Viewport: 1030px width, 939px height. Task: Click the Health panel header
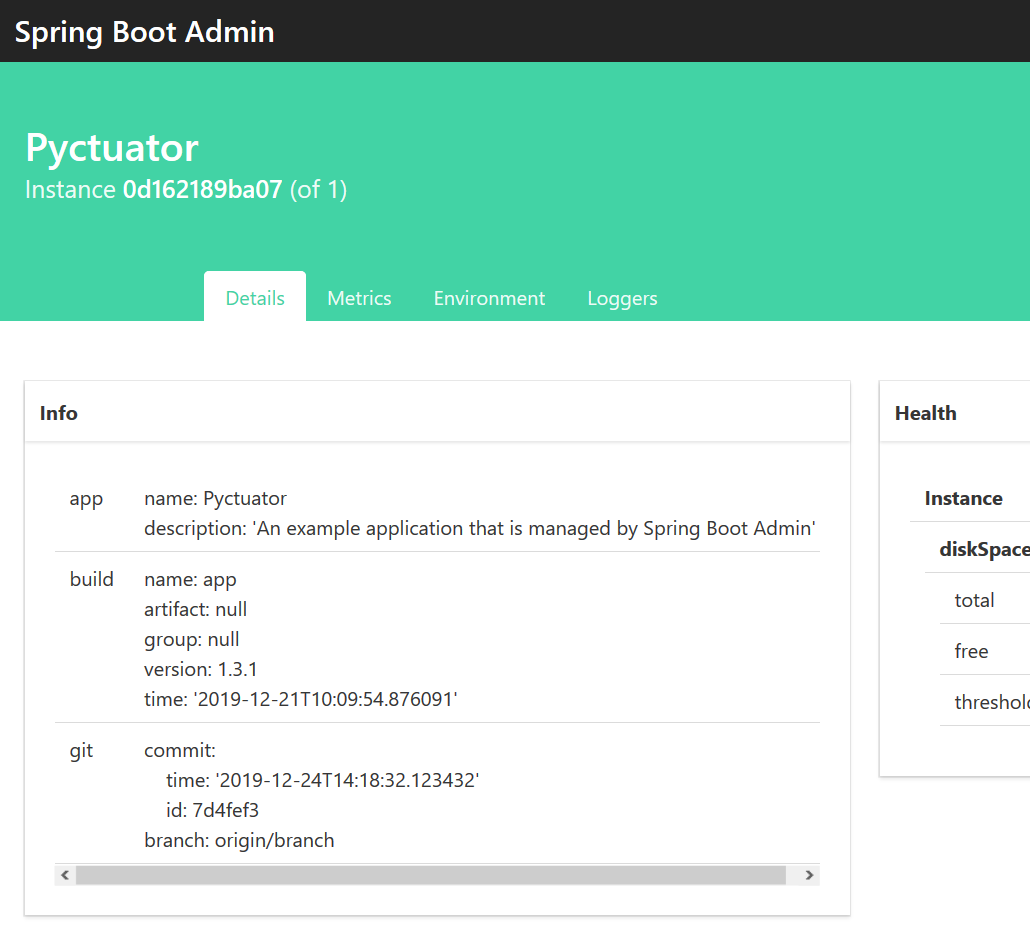coord(955,412)
